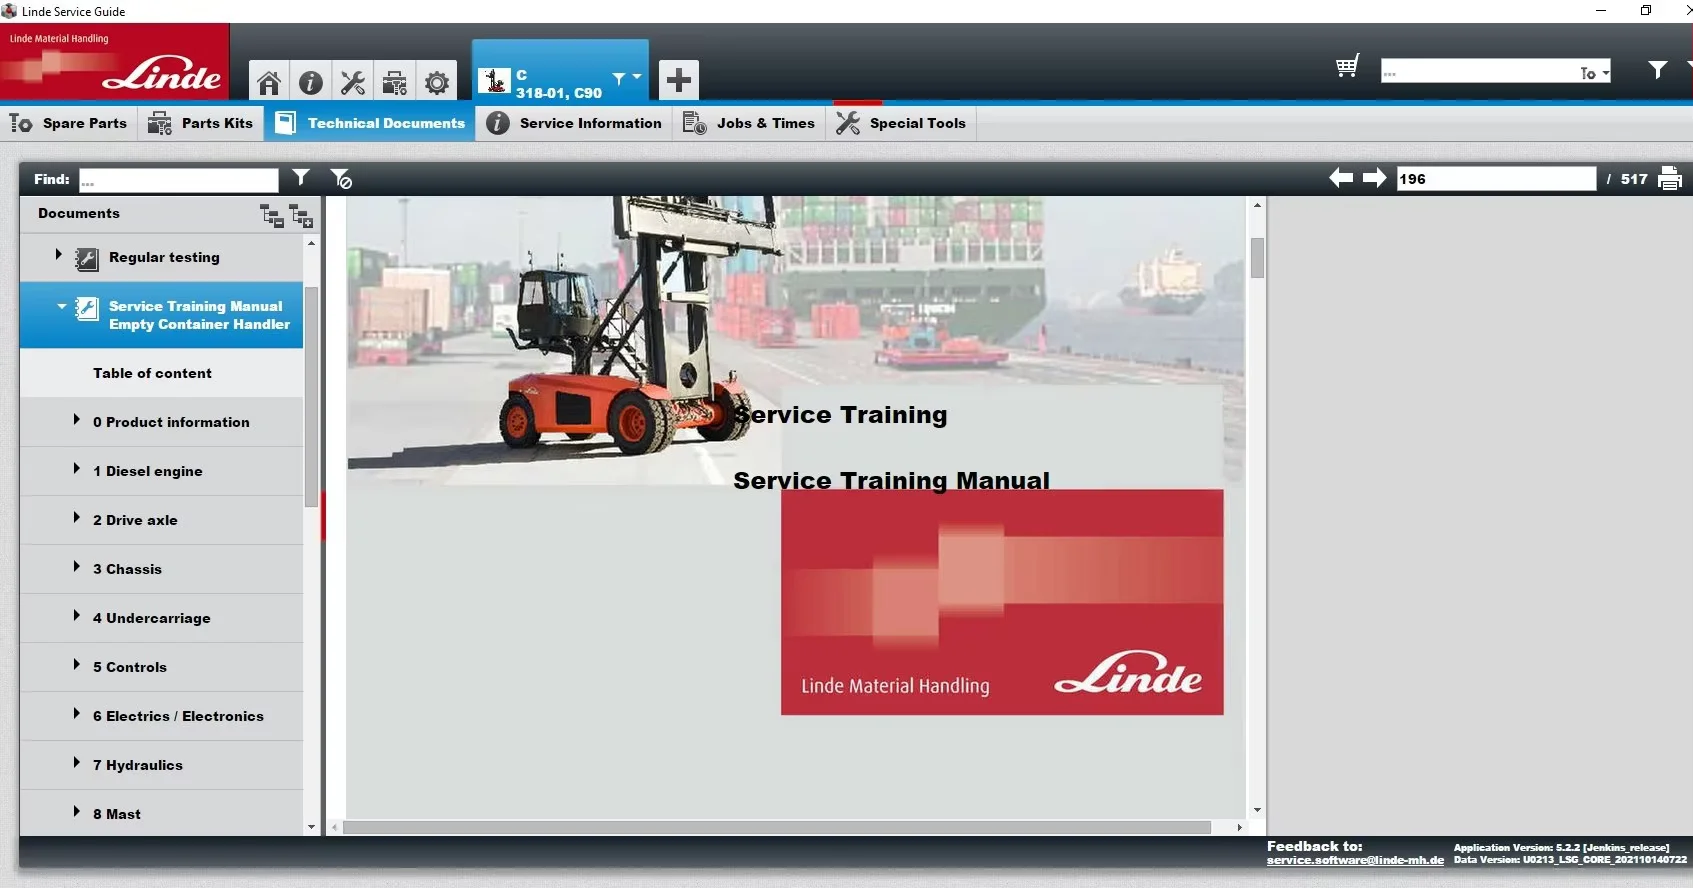Select the Technical Documents tab
This screenshot has height=888, width=1693.
tap(369, 123)
